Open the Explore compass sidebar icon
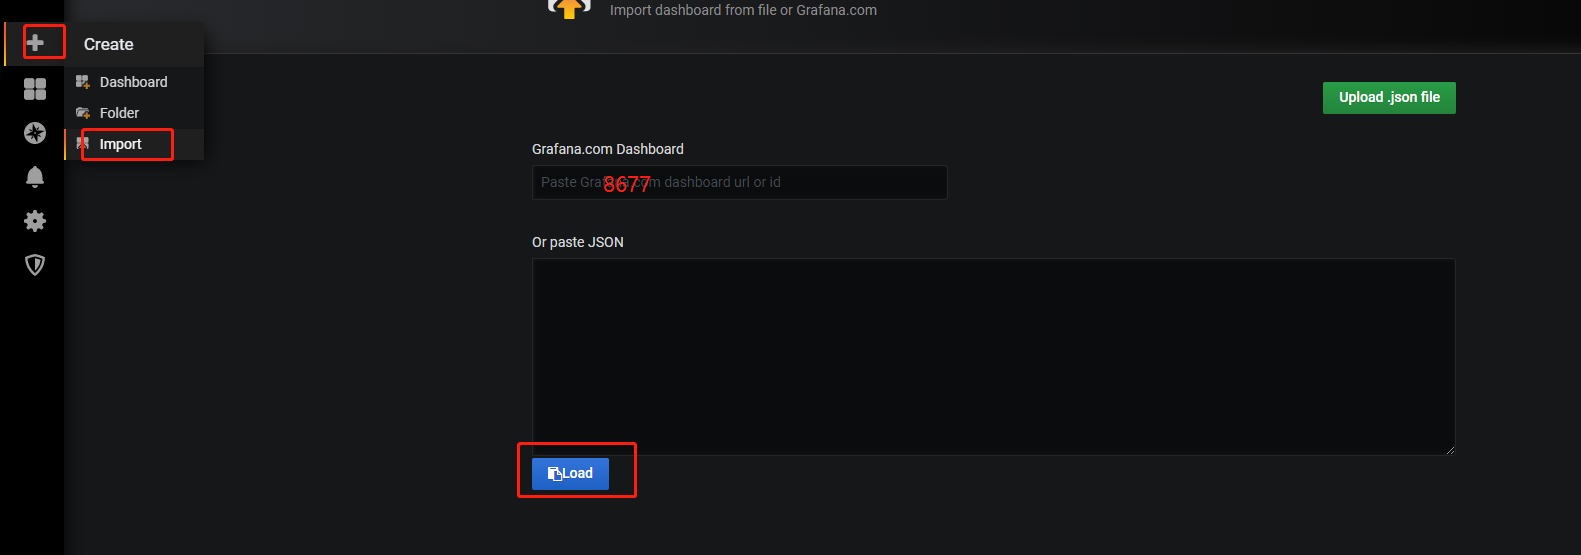The width and height of the screenshot is (1581, 555). click(x=35, y=133)
